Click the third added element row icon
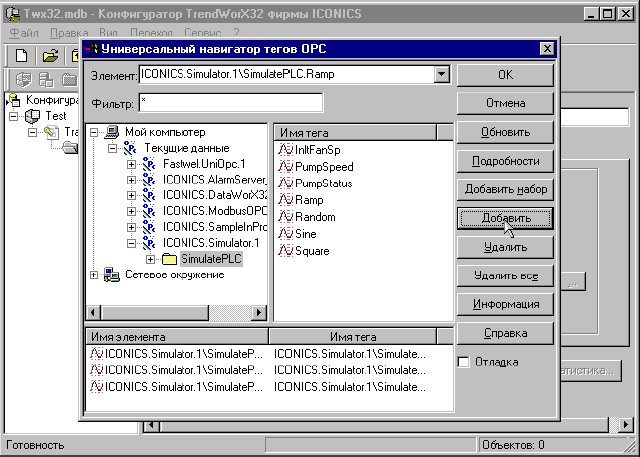This screenshot has width=640, height=457. [96, 386]
